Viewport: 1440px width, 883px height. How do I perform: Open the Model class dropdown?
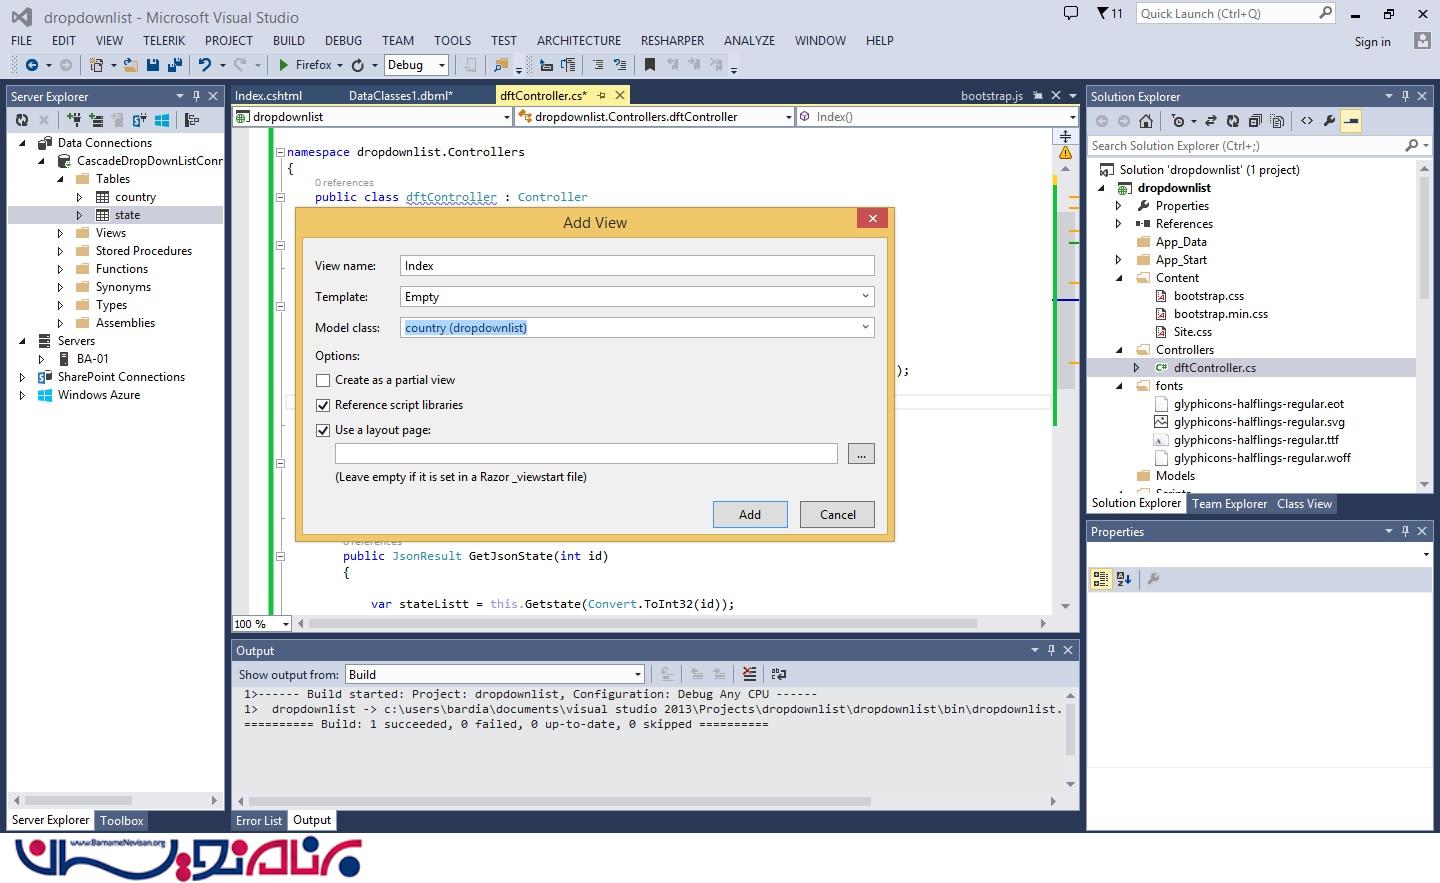point(865,328)
